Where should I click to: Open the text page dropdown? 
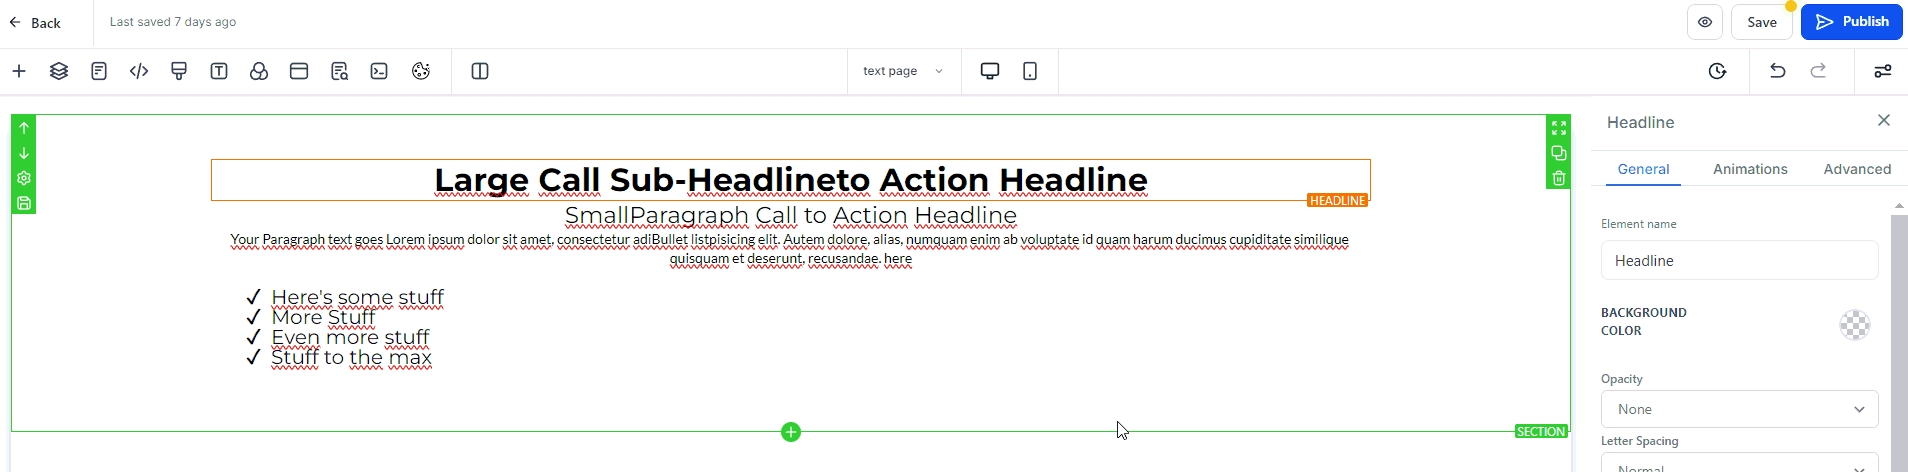click(903, 71)
